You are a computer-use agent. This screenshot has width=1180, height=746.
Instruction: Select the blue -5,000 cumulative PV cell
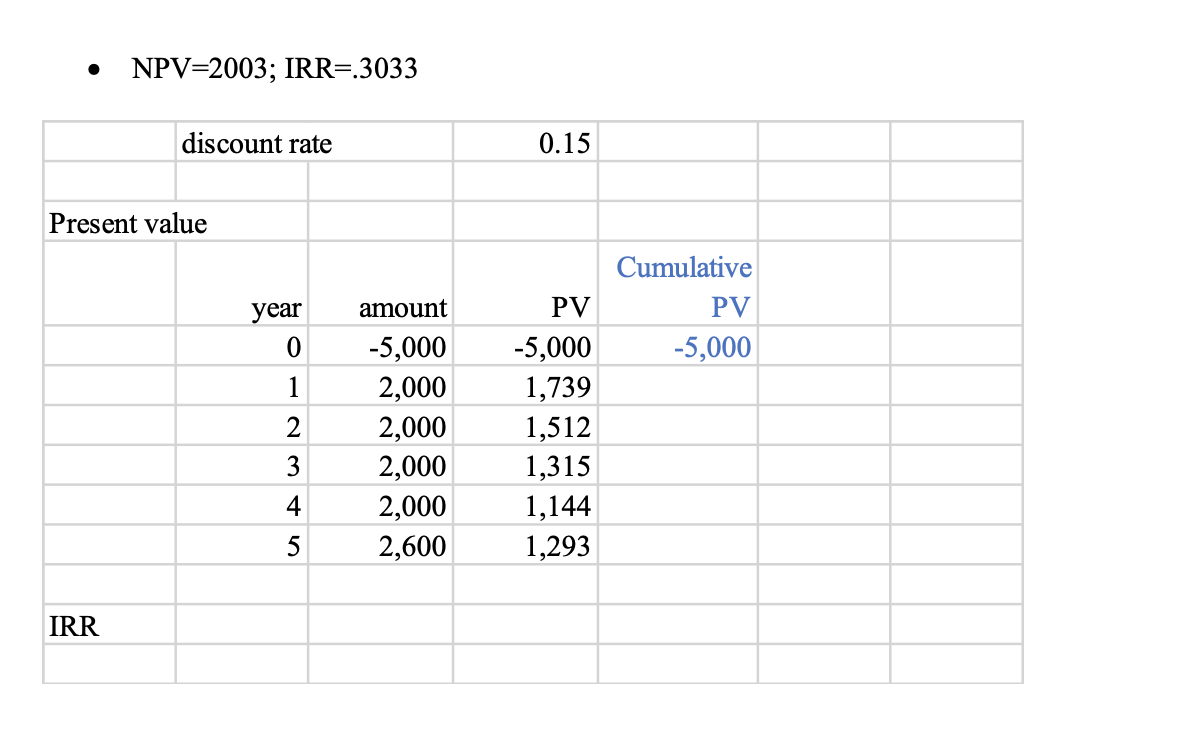pyautogui.click(x=677, y=346)
